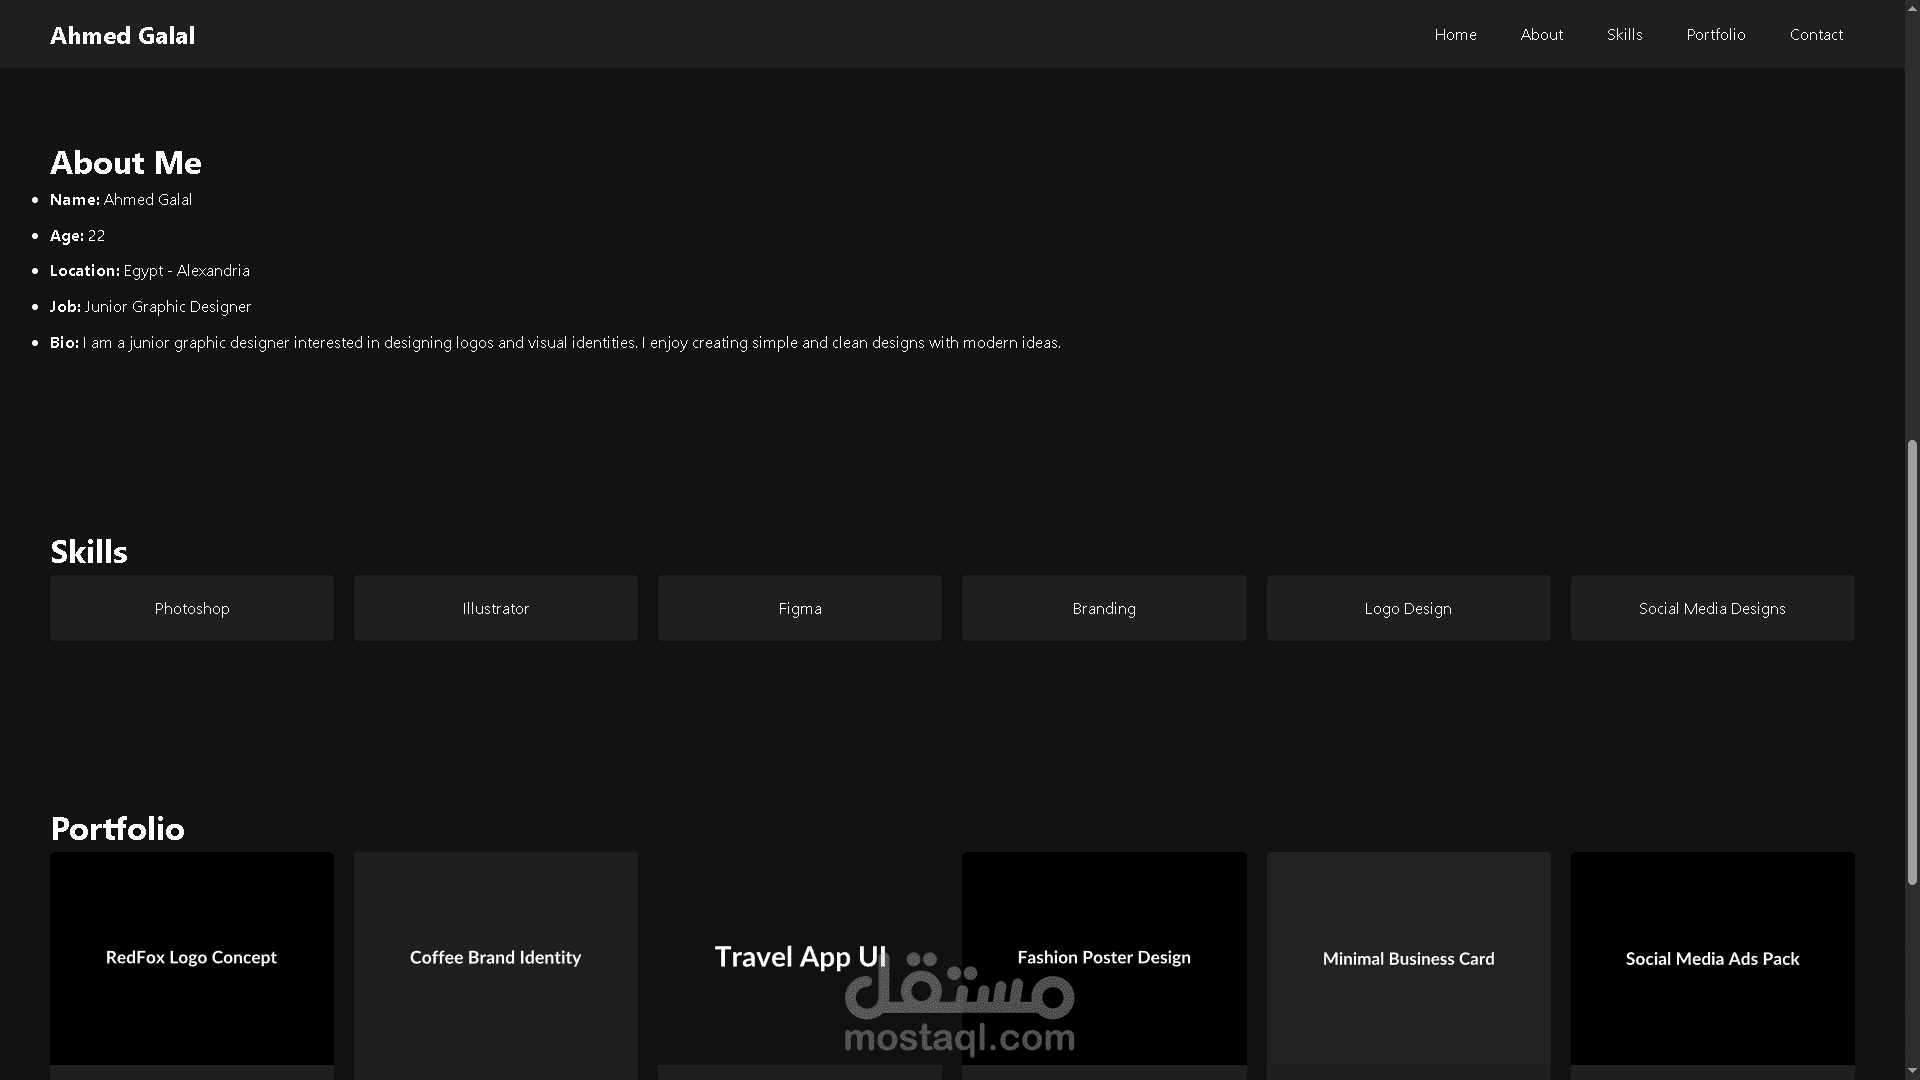Click the Photoshop skill card

(192, 608)
